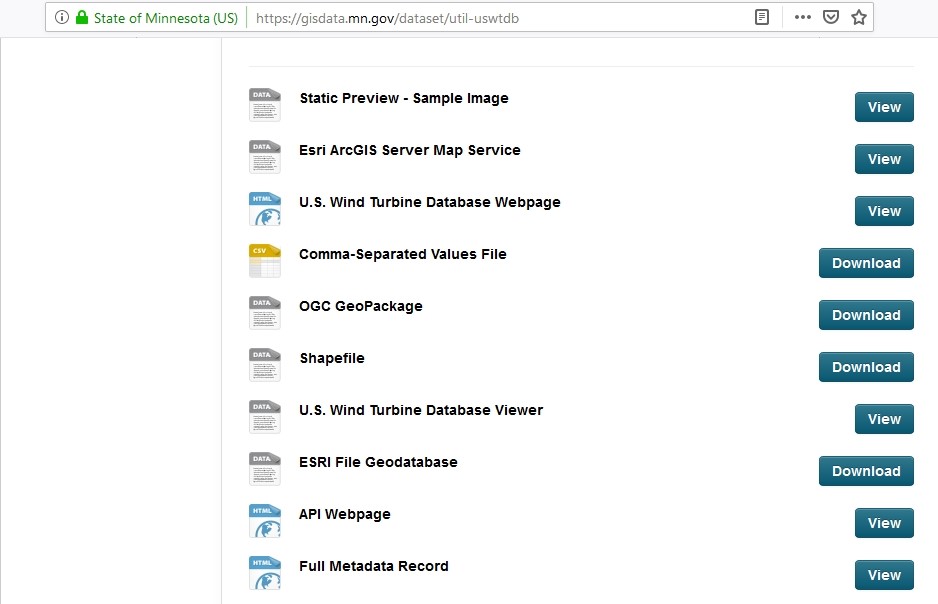Click the API Webpage HTML icon
This screenshot has width=938, height=604.
264,521
